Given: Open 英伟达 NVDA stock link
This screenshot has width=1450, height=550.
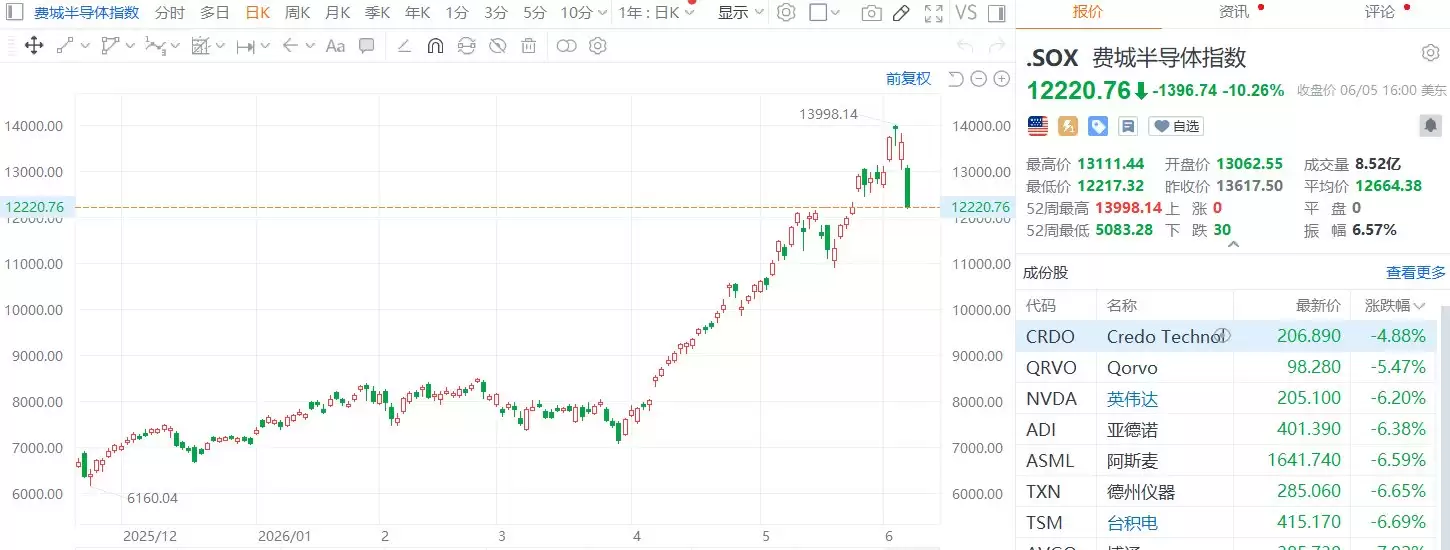Looking at the screenshot, I should tap(1132, 399).
